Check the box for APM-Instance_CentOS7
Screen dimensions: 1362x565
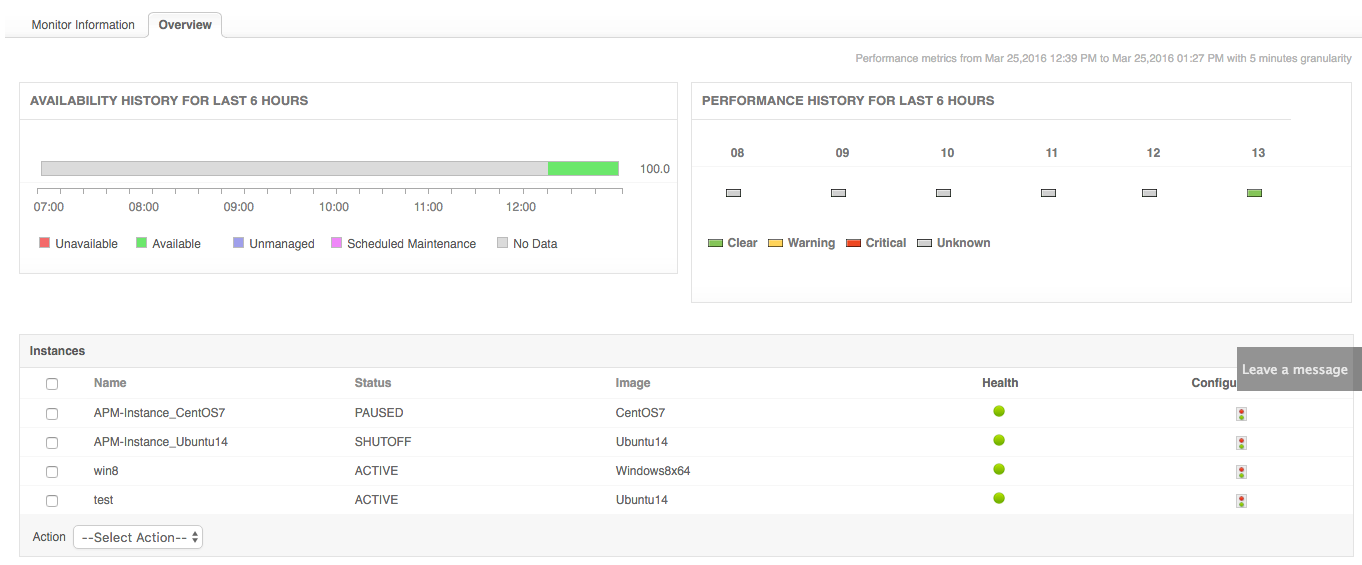click(x=52, y=413)
